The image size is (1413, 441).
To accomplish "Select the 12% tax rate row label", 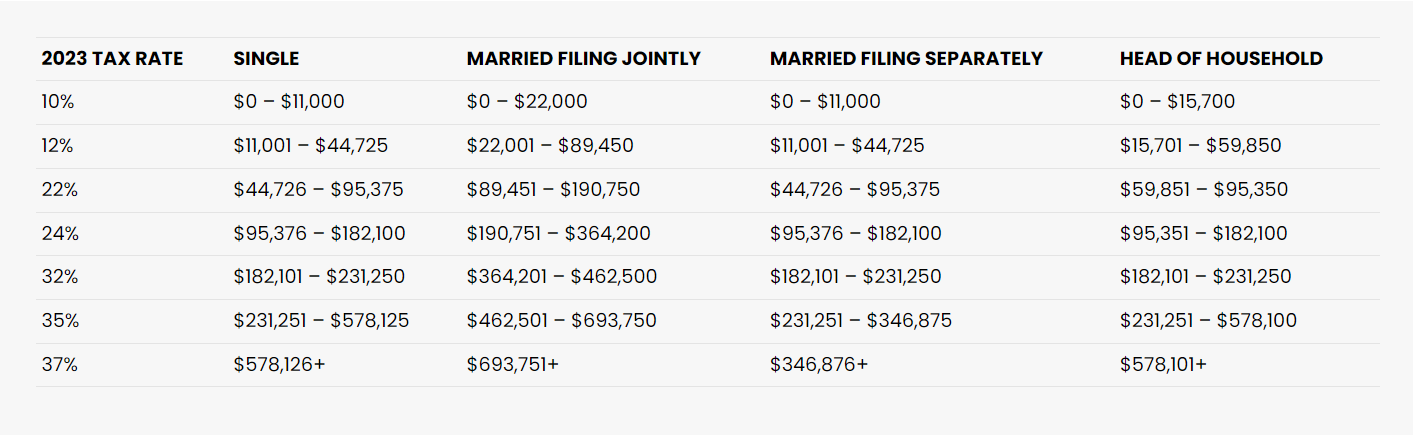I will (57, 146).
